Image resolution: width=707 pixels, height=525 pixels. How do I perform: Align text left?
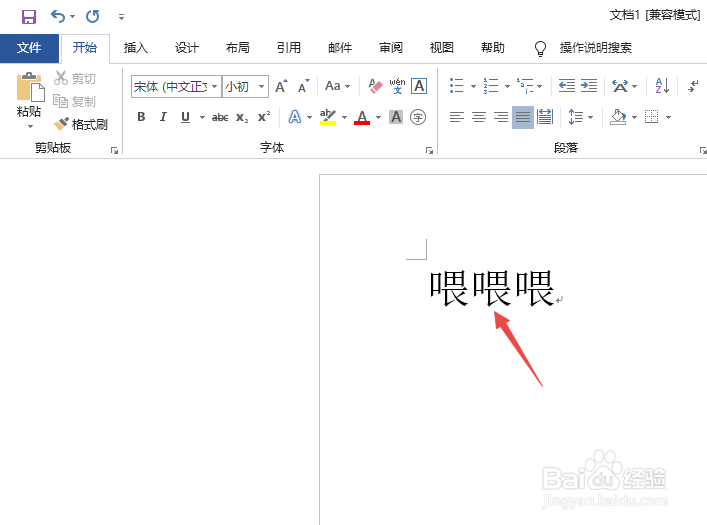[x=456, y=117]
